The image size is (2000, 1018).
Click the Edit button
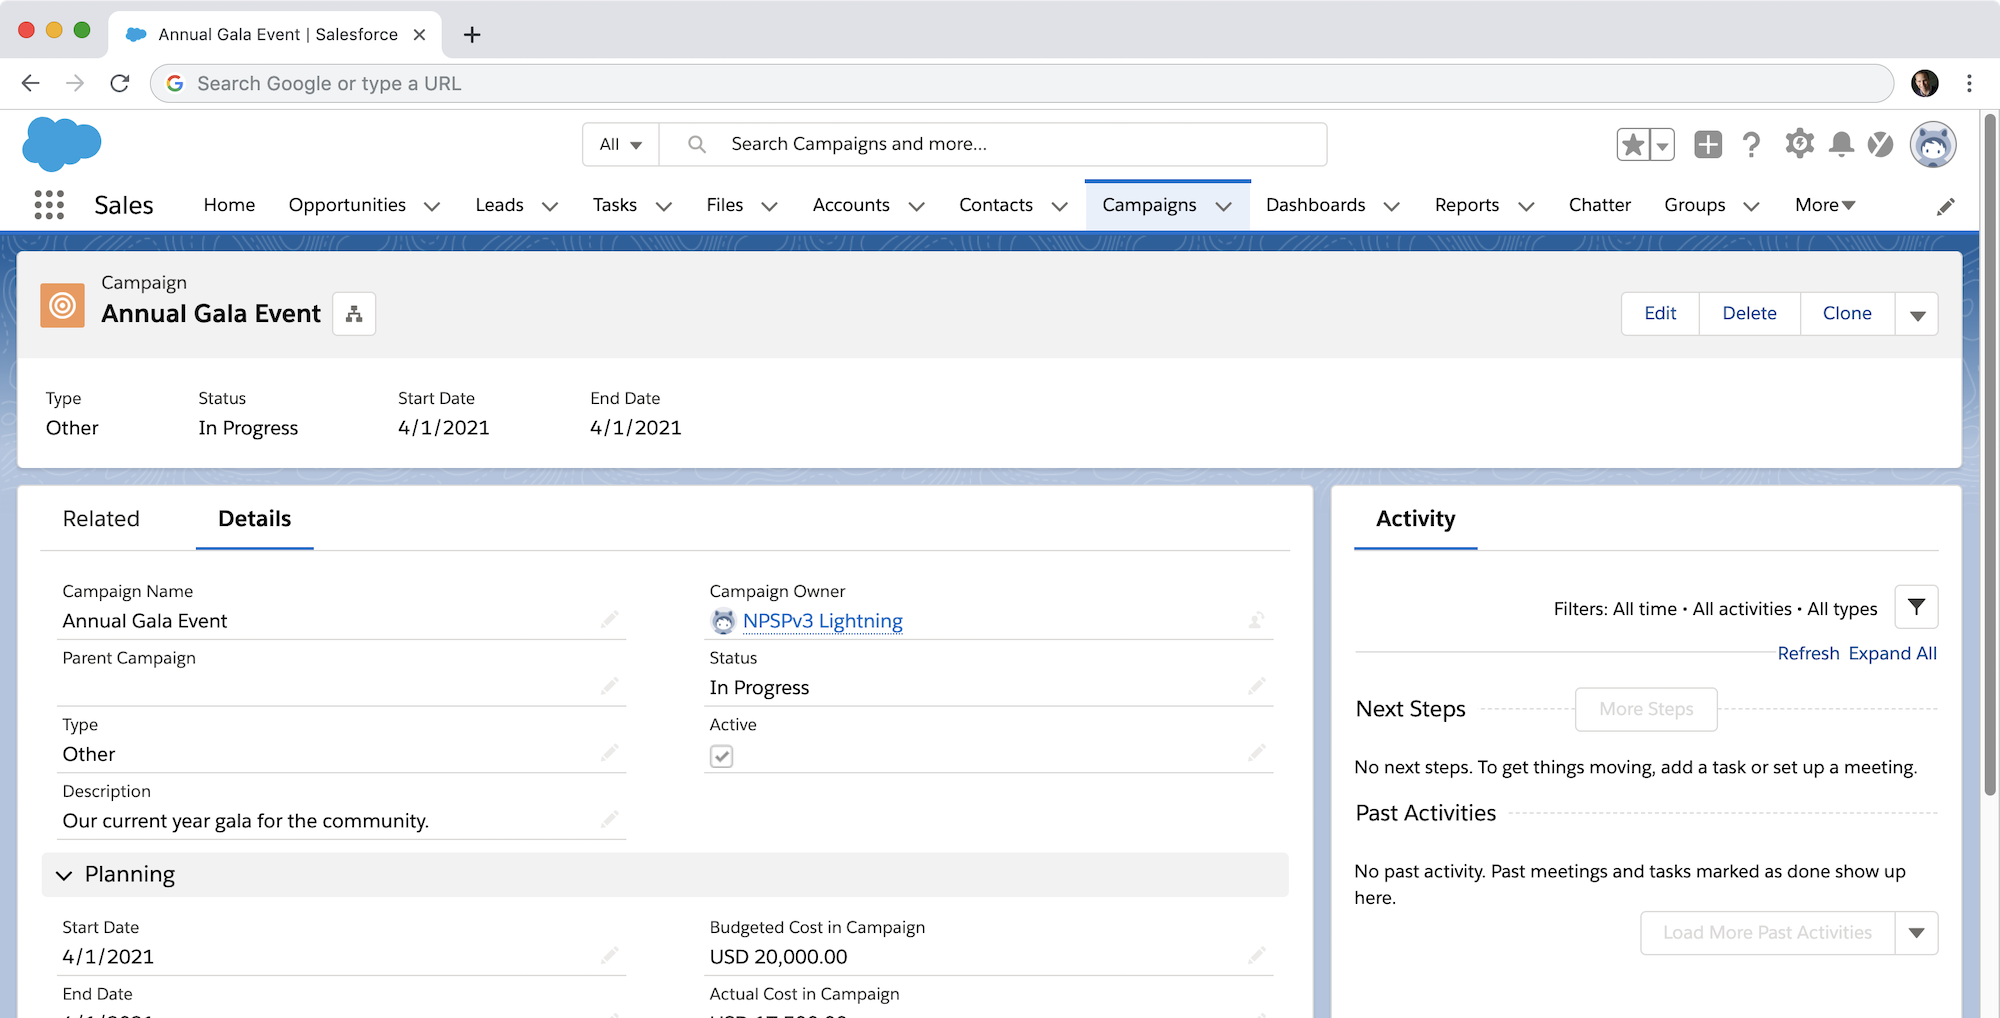coord(1660,314)
